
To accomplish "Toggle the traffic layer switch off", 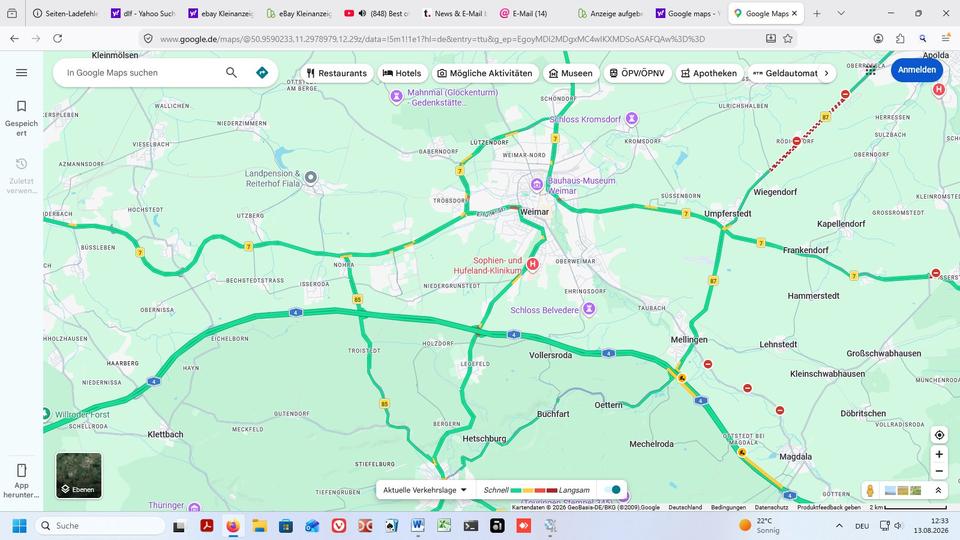I will (x=612, y=490).
